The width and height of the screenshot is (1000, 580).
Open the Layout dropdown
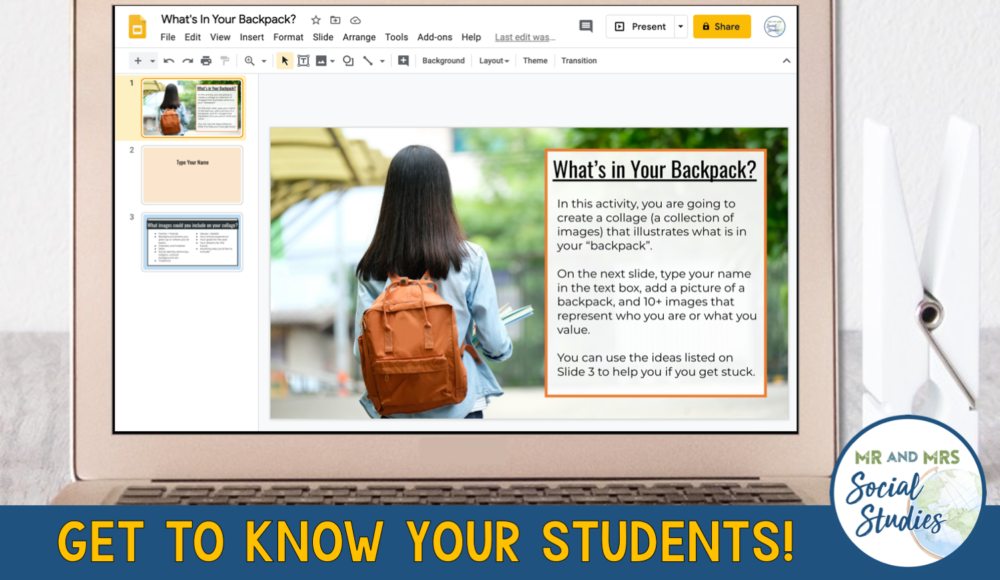click(494, 61)
